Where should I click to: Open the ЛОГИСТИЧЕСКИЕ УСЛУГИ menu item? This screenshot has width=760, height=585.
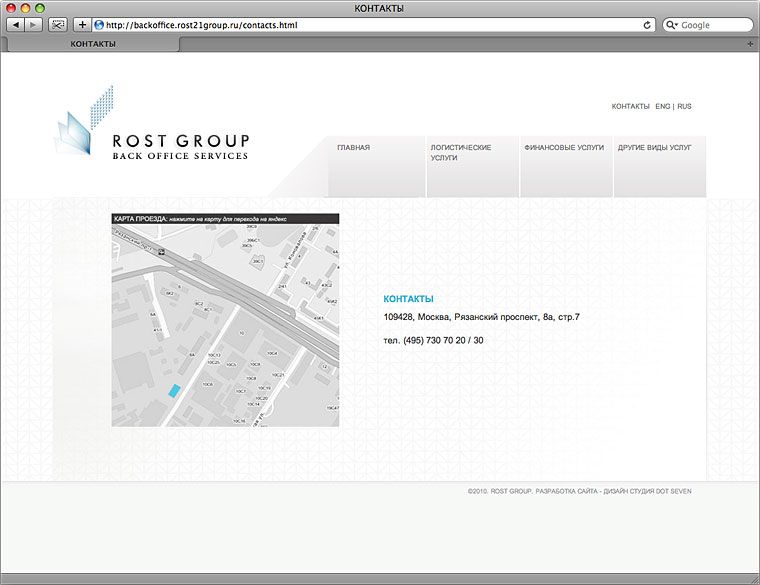click(460, 153)
